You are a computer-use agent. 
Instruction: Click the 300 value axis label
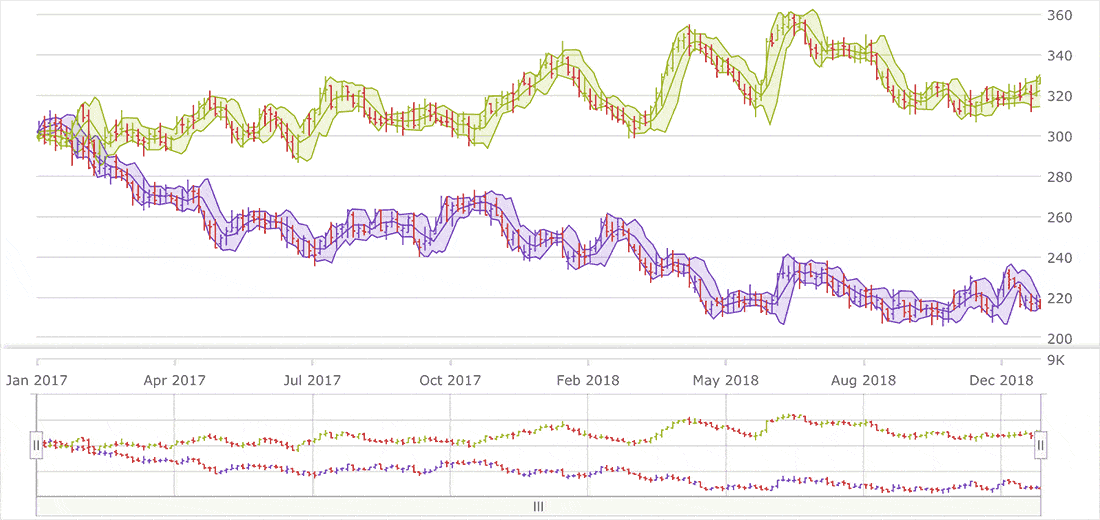(1059, 137)
